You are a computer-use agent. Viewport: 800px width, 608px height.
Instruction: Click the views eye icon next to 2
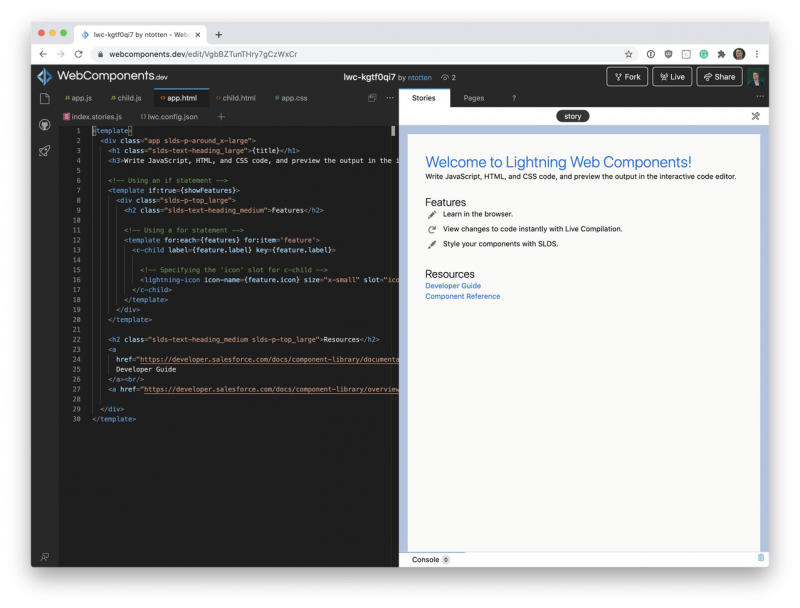pyautogui.click(x=445, y=78)
